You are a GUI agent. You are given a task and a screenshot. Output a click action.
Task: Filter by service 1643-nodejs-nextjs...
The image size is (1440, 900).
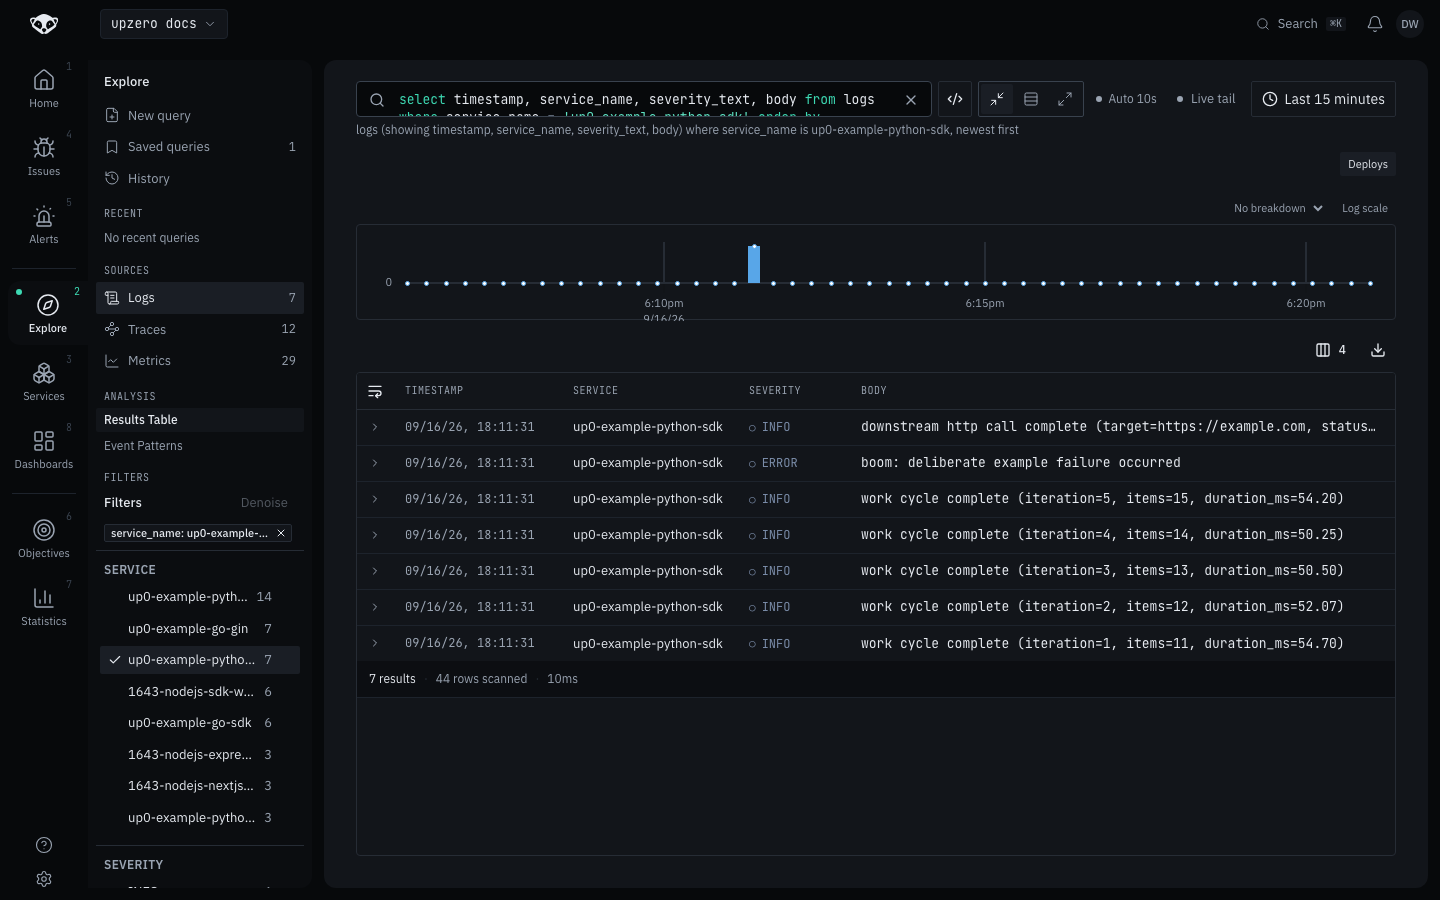pyautogui.click(x=200, y=786)
